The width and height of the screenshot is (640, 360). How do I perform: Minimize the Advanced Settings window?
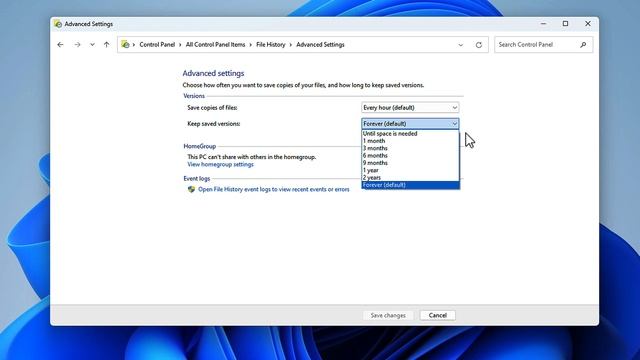[x=543, y=24]
